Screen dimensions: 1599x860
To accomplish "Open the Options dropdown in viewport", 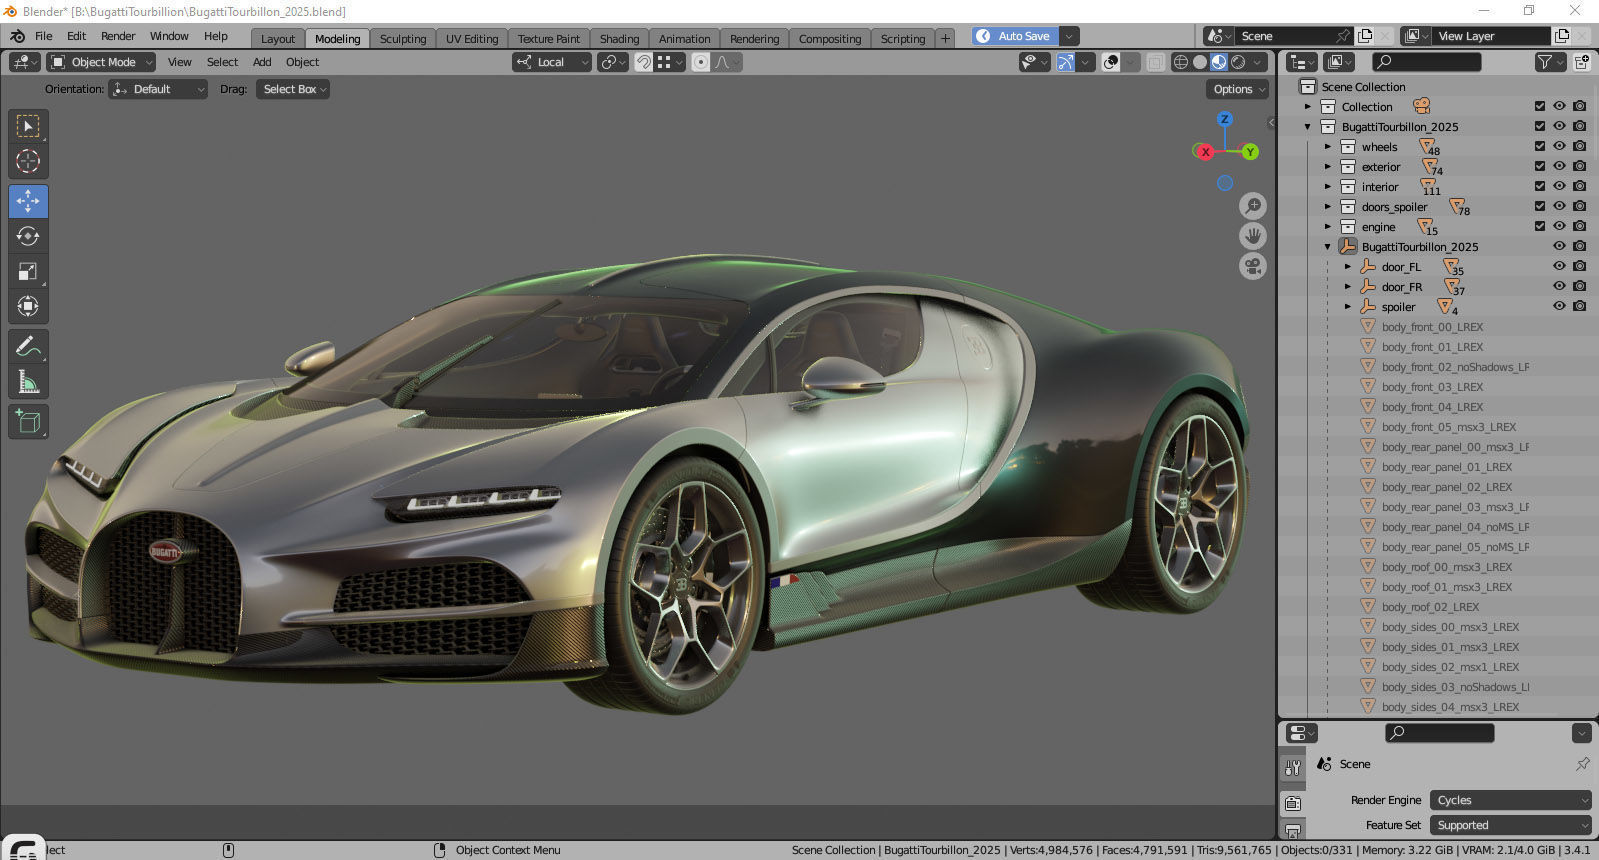I will [1239, 89].
